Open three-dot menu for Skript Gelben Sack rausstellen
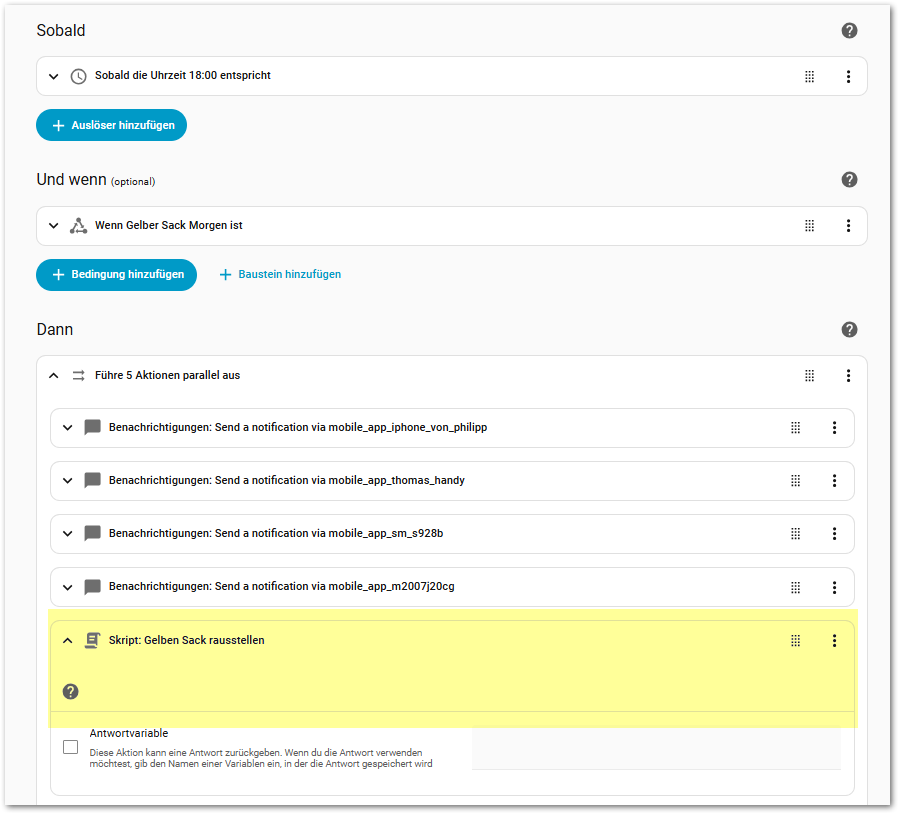899x814 pixels. 834,640
